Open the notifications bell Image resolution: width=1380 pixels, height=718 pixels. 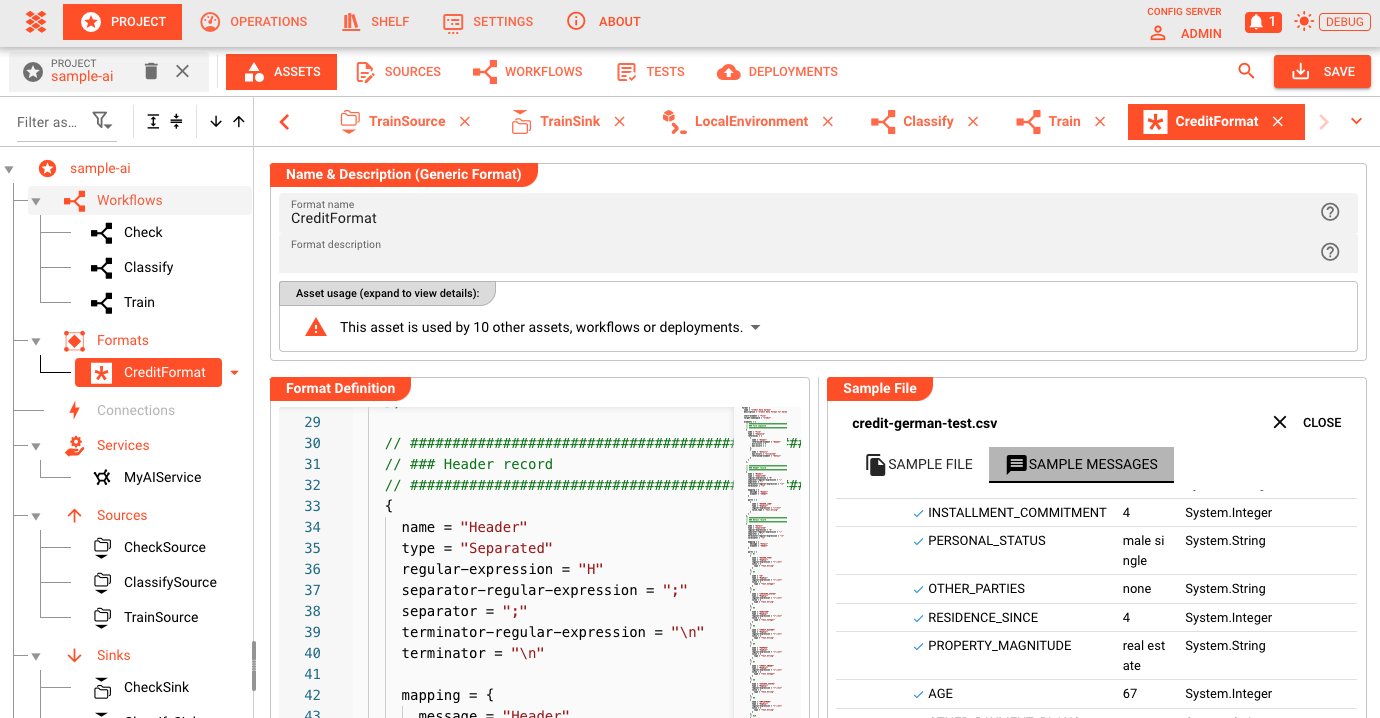click(1262, 21)
